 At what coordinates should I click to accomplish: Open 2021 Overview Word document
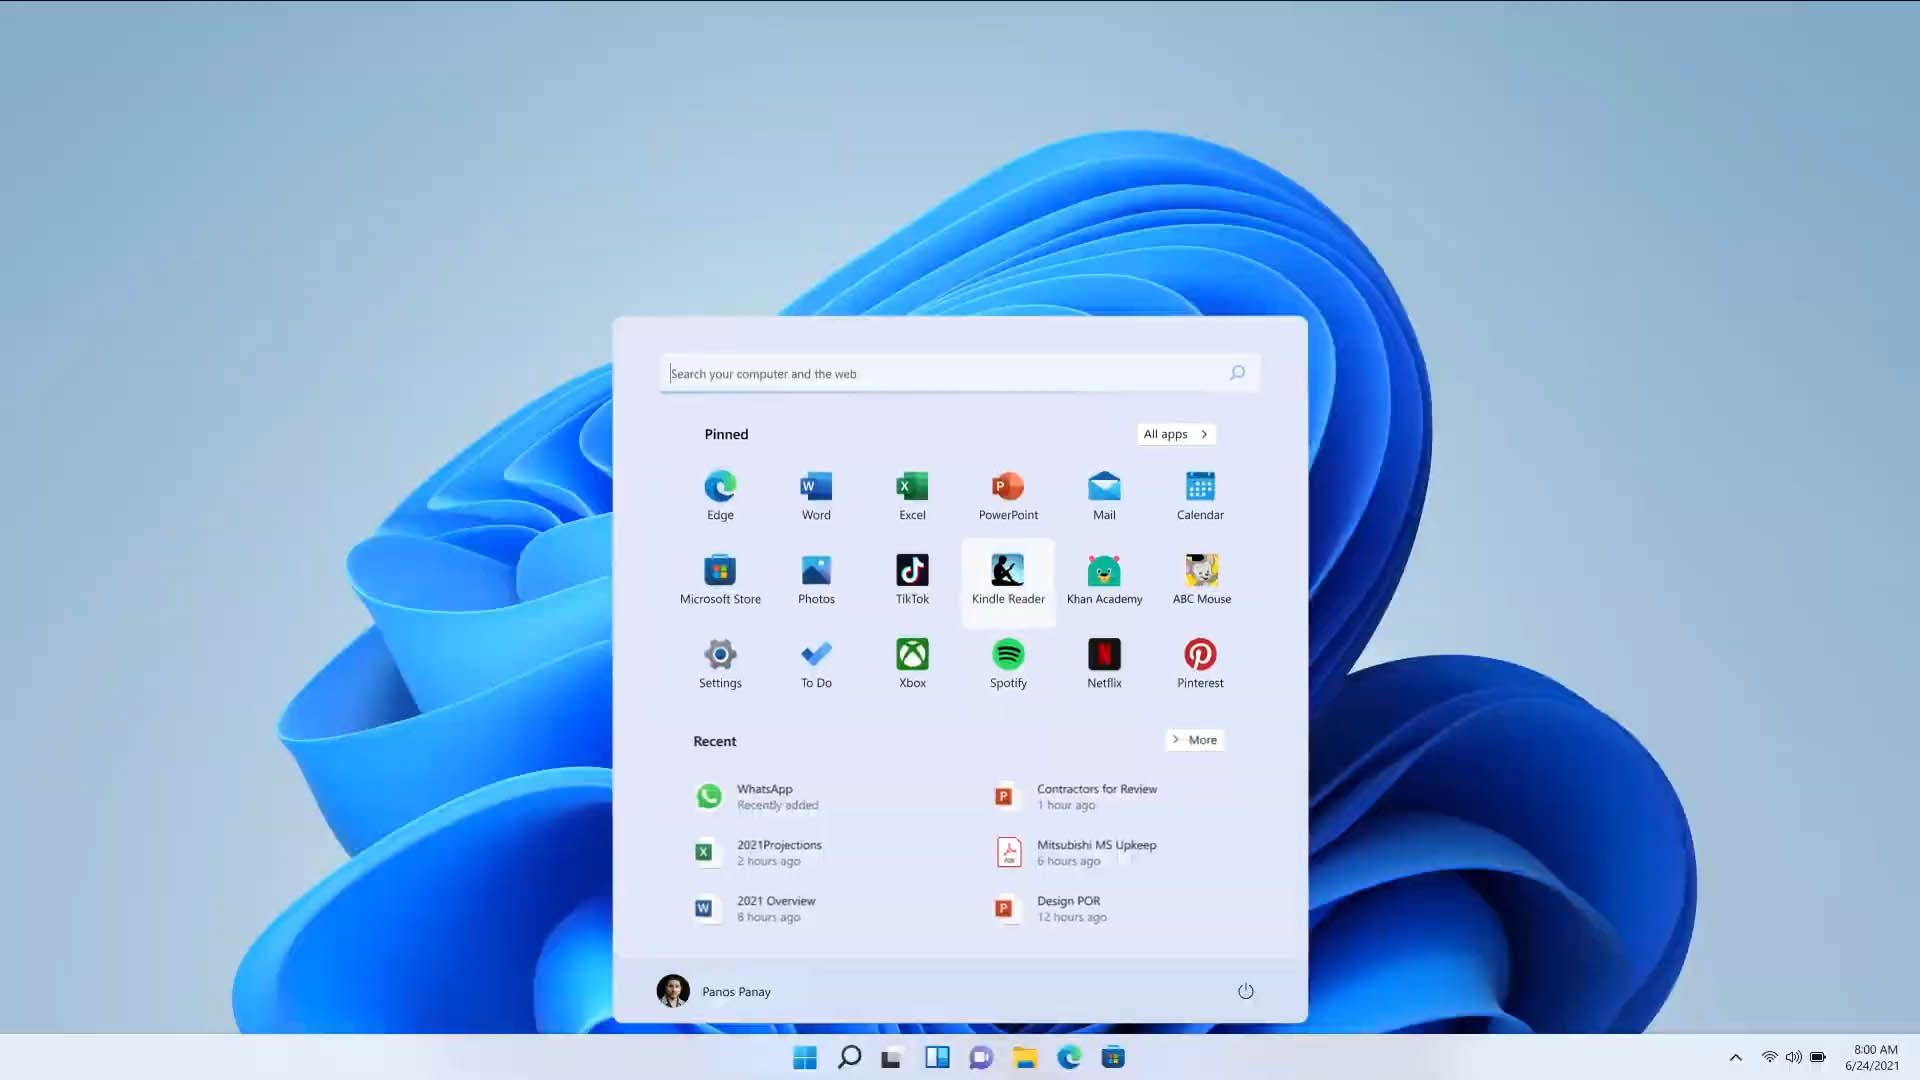pos(777,907)
